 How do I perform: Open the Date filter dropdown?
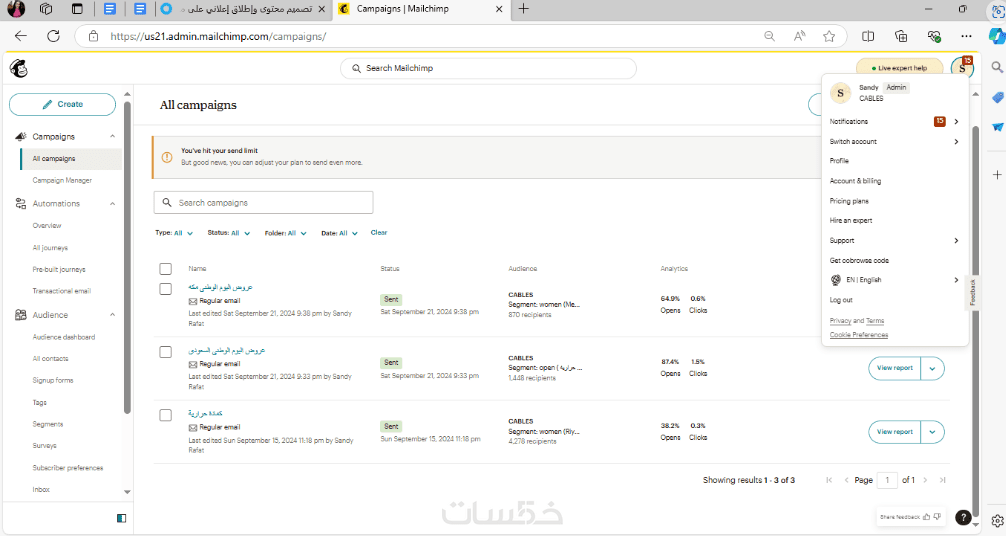click(x=339, y=233)
